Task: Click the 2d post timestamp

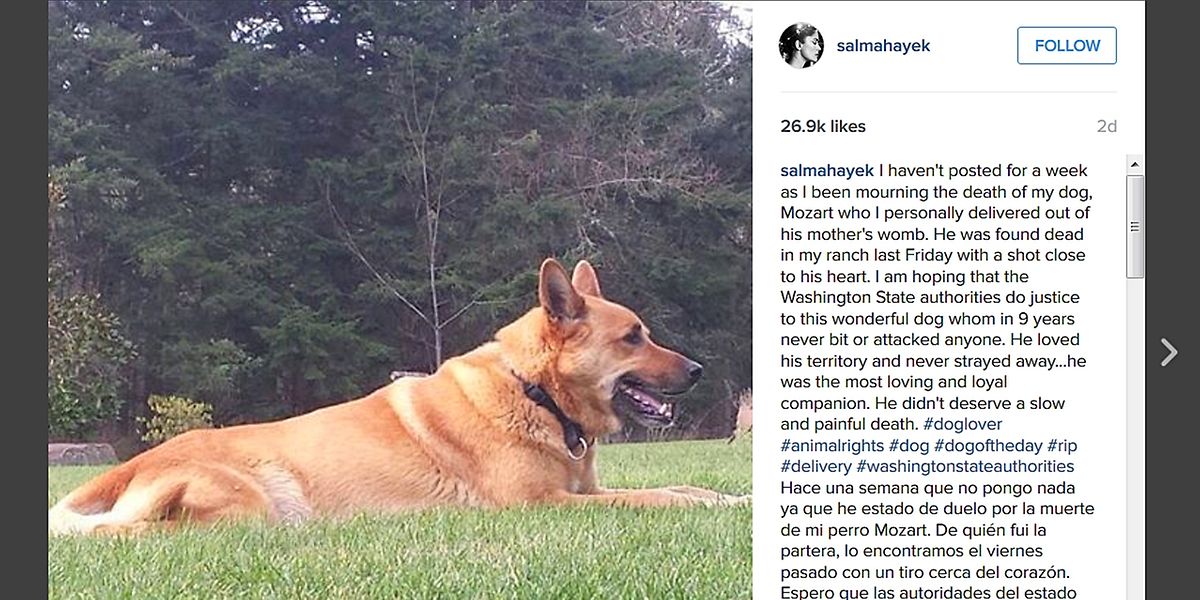Action: [x=1106, y=126]
